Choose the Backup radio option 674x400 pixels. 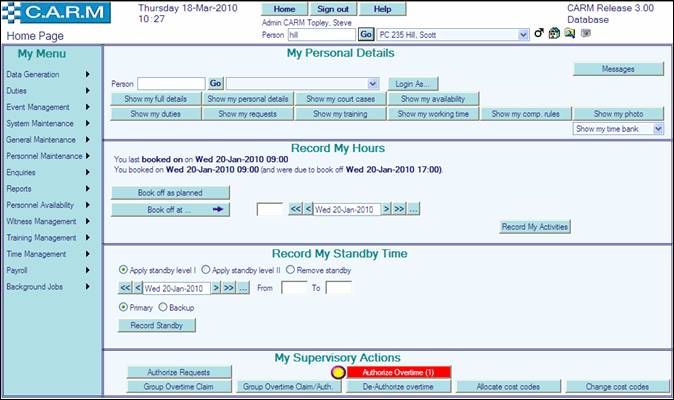point(163,307)
